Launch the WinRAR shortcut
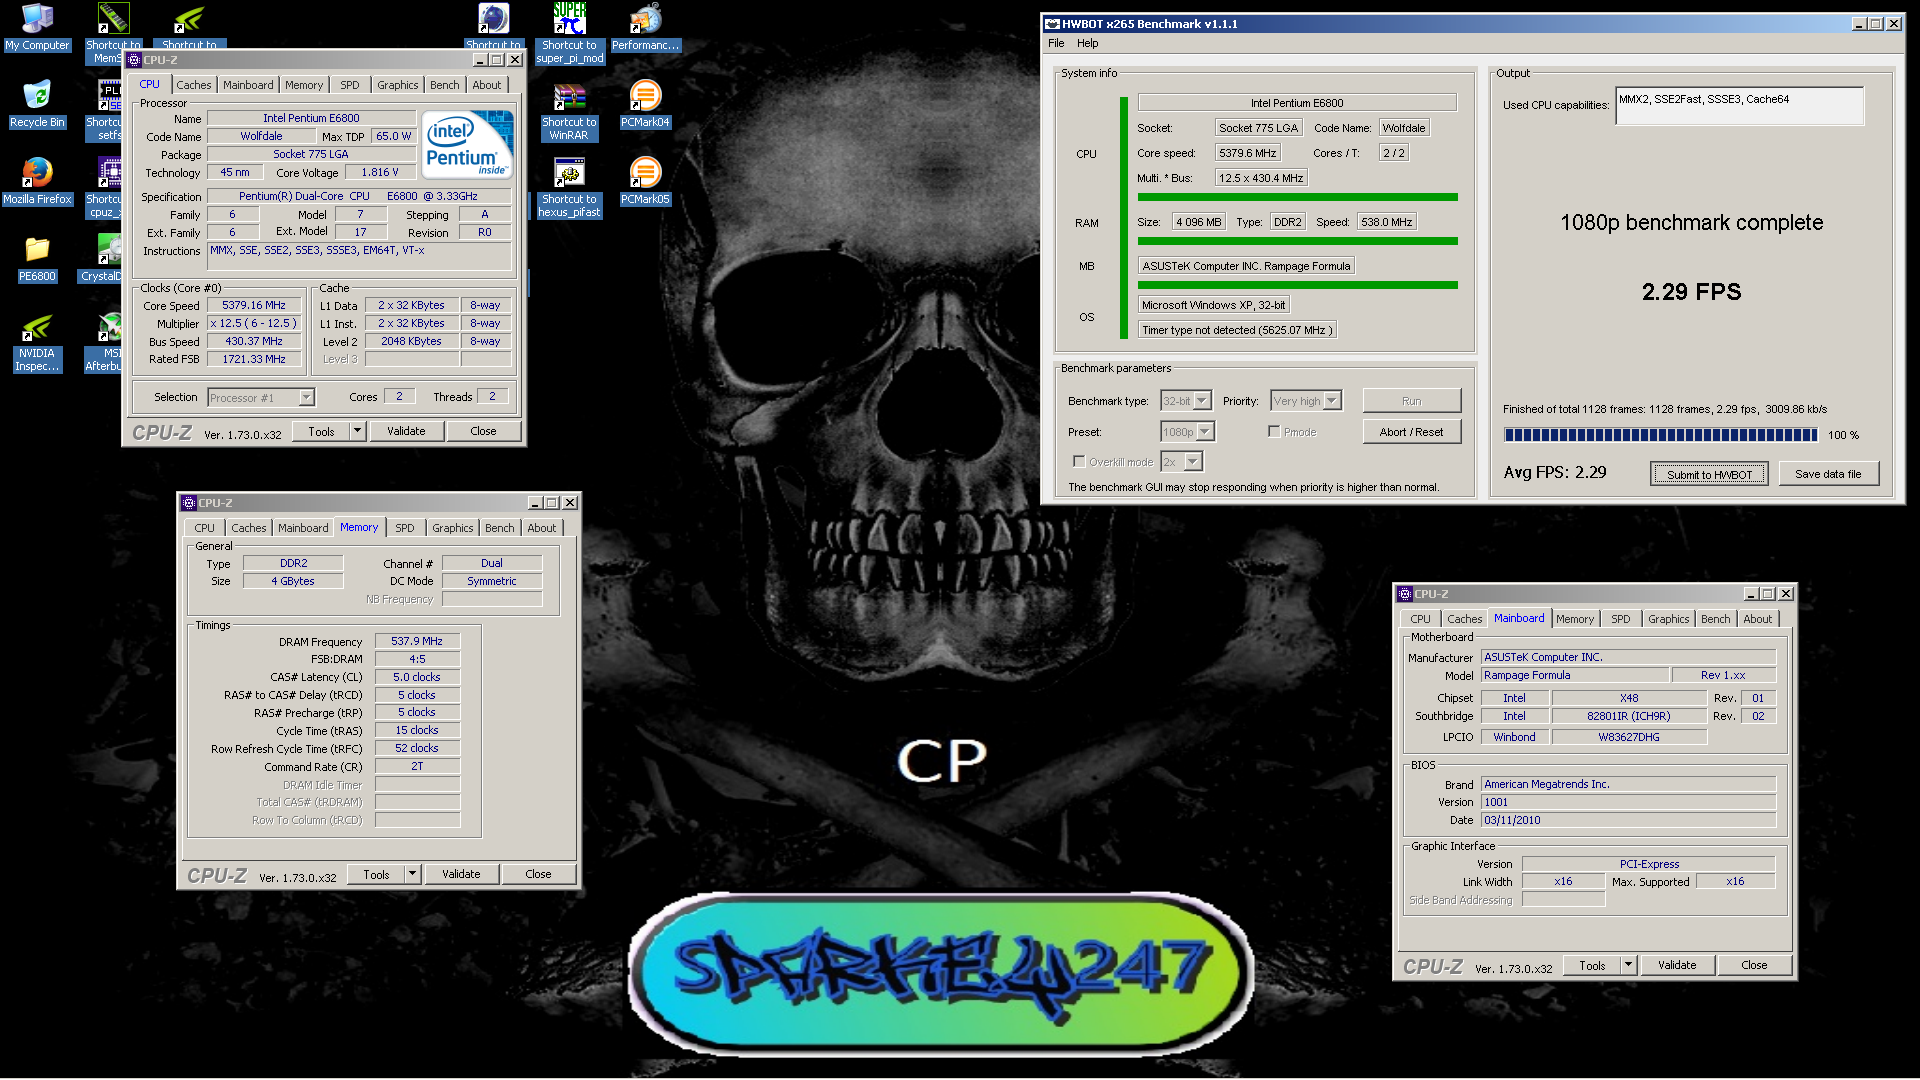Viewport: 1920px width, 1080px height. tap(569, 110)
